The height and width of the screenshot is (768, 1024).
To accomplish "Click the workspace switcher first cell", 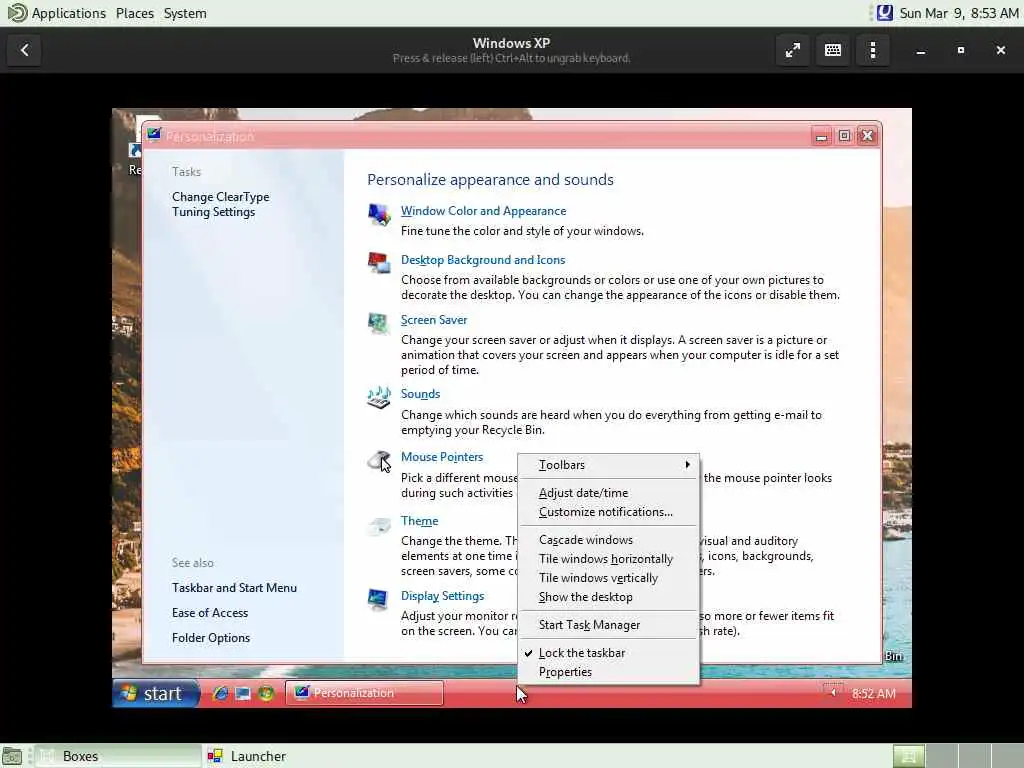I will click(908, 756).
